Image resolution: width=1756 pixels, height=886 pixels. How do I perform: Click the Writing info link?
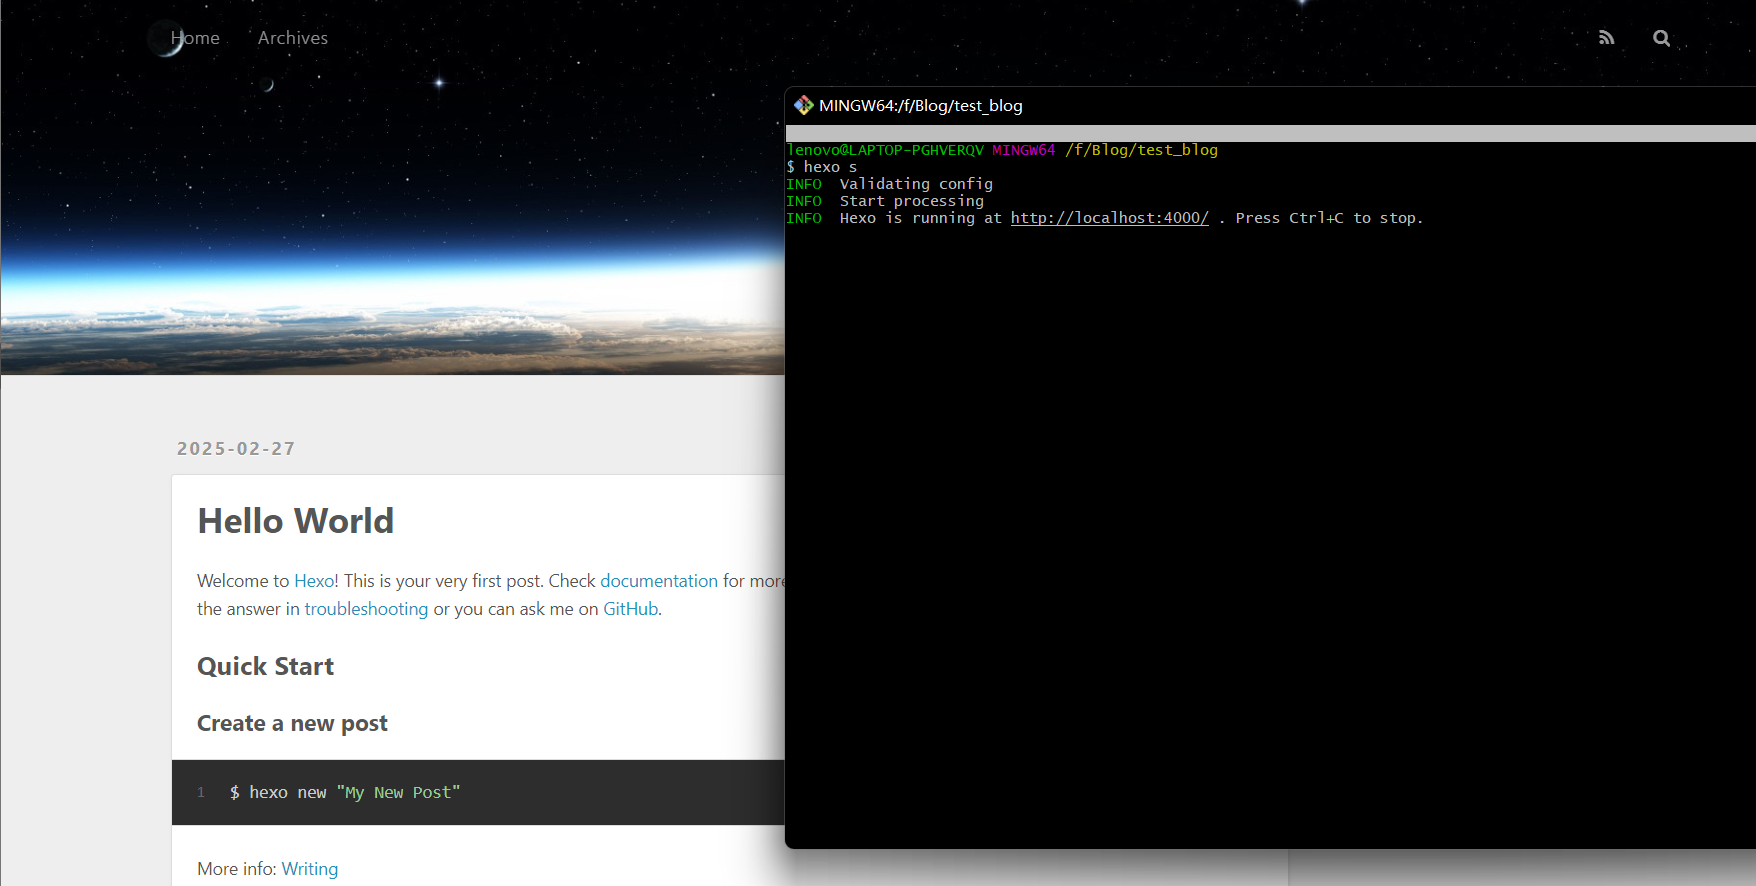309,869
